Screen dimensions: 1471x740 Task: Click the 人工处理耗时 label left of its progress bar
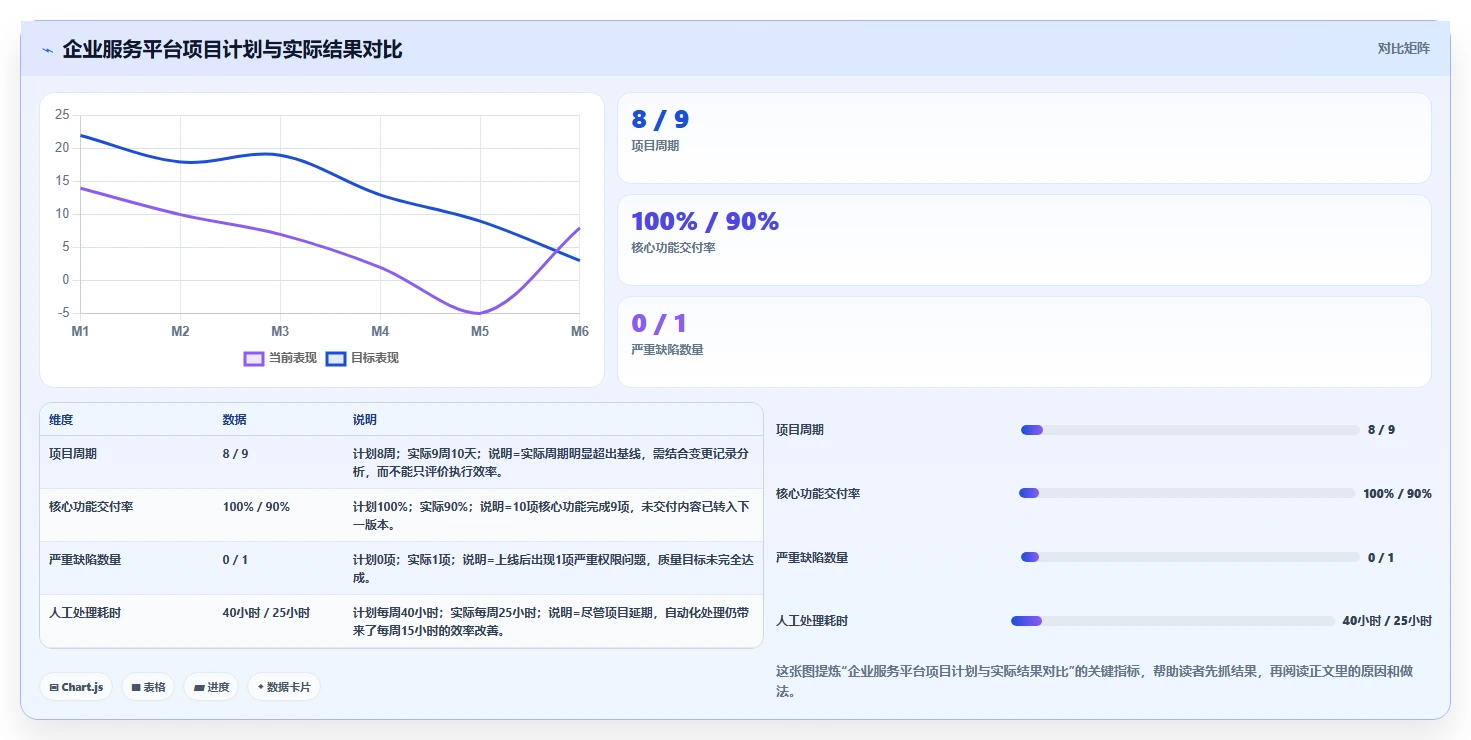pyautogui.click(x=812, y=621)
